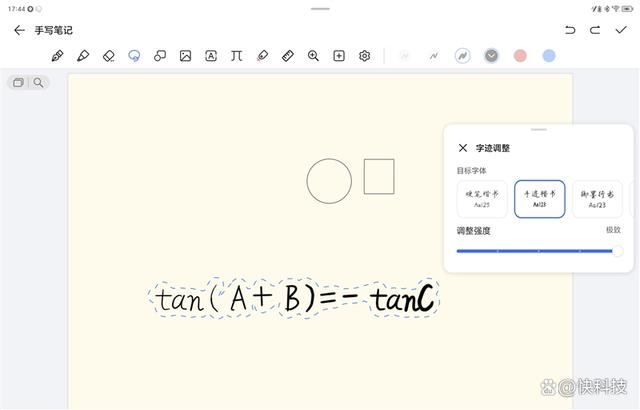Close the handwriting adjustment panel

463,148
